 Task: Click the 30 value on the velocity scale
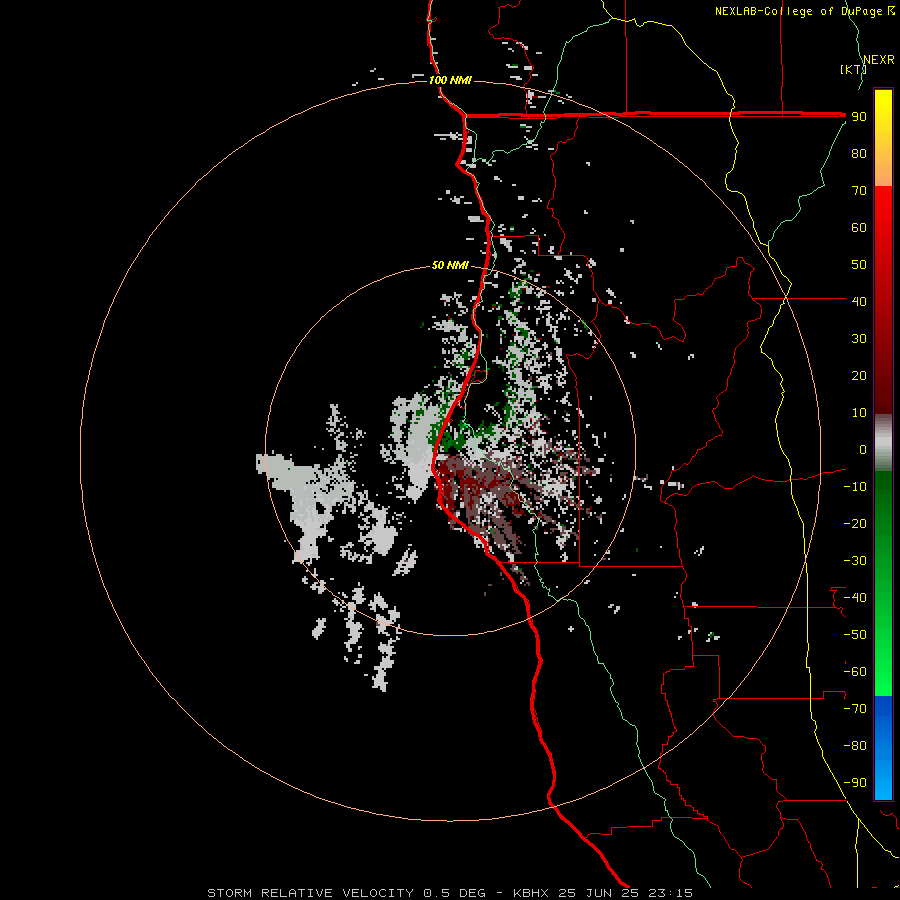coord(859,339)
